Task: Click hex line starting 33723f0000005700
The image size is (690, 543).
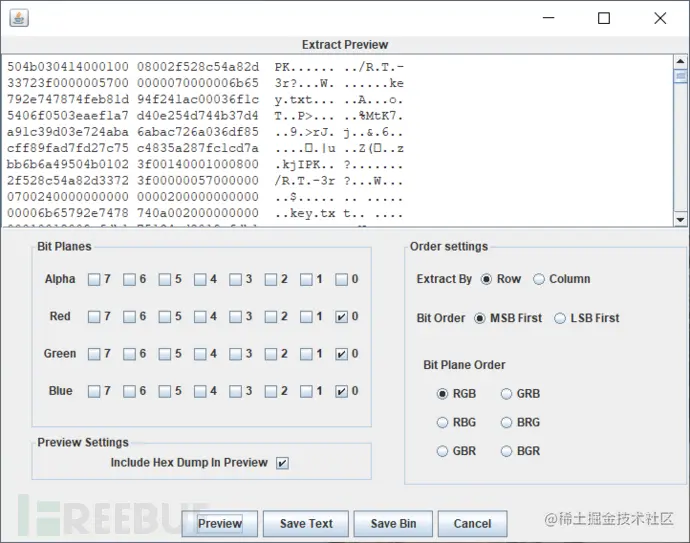Action: tap(205, 83)
